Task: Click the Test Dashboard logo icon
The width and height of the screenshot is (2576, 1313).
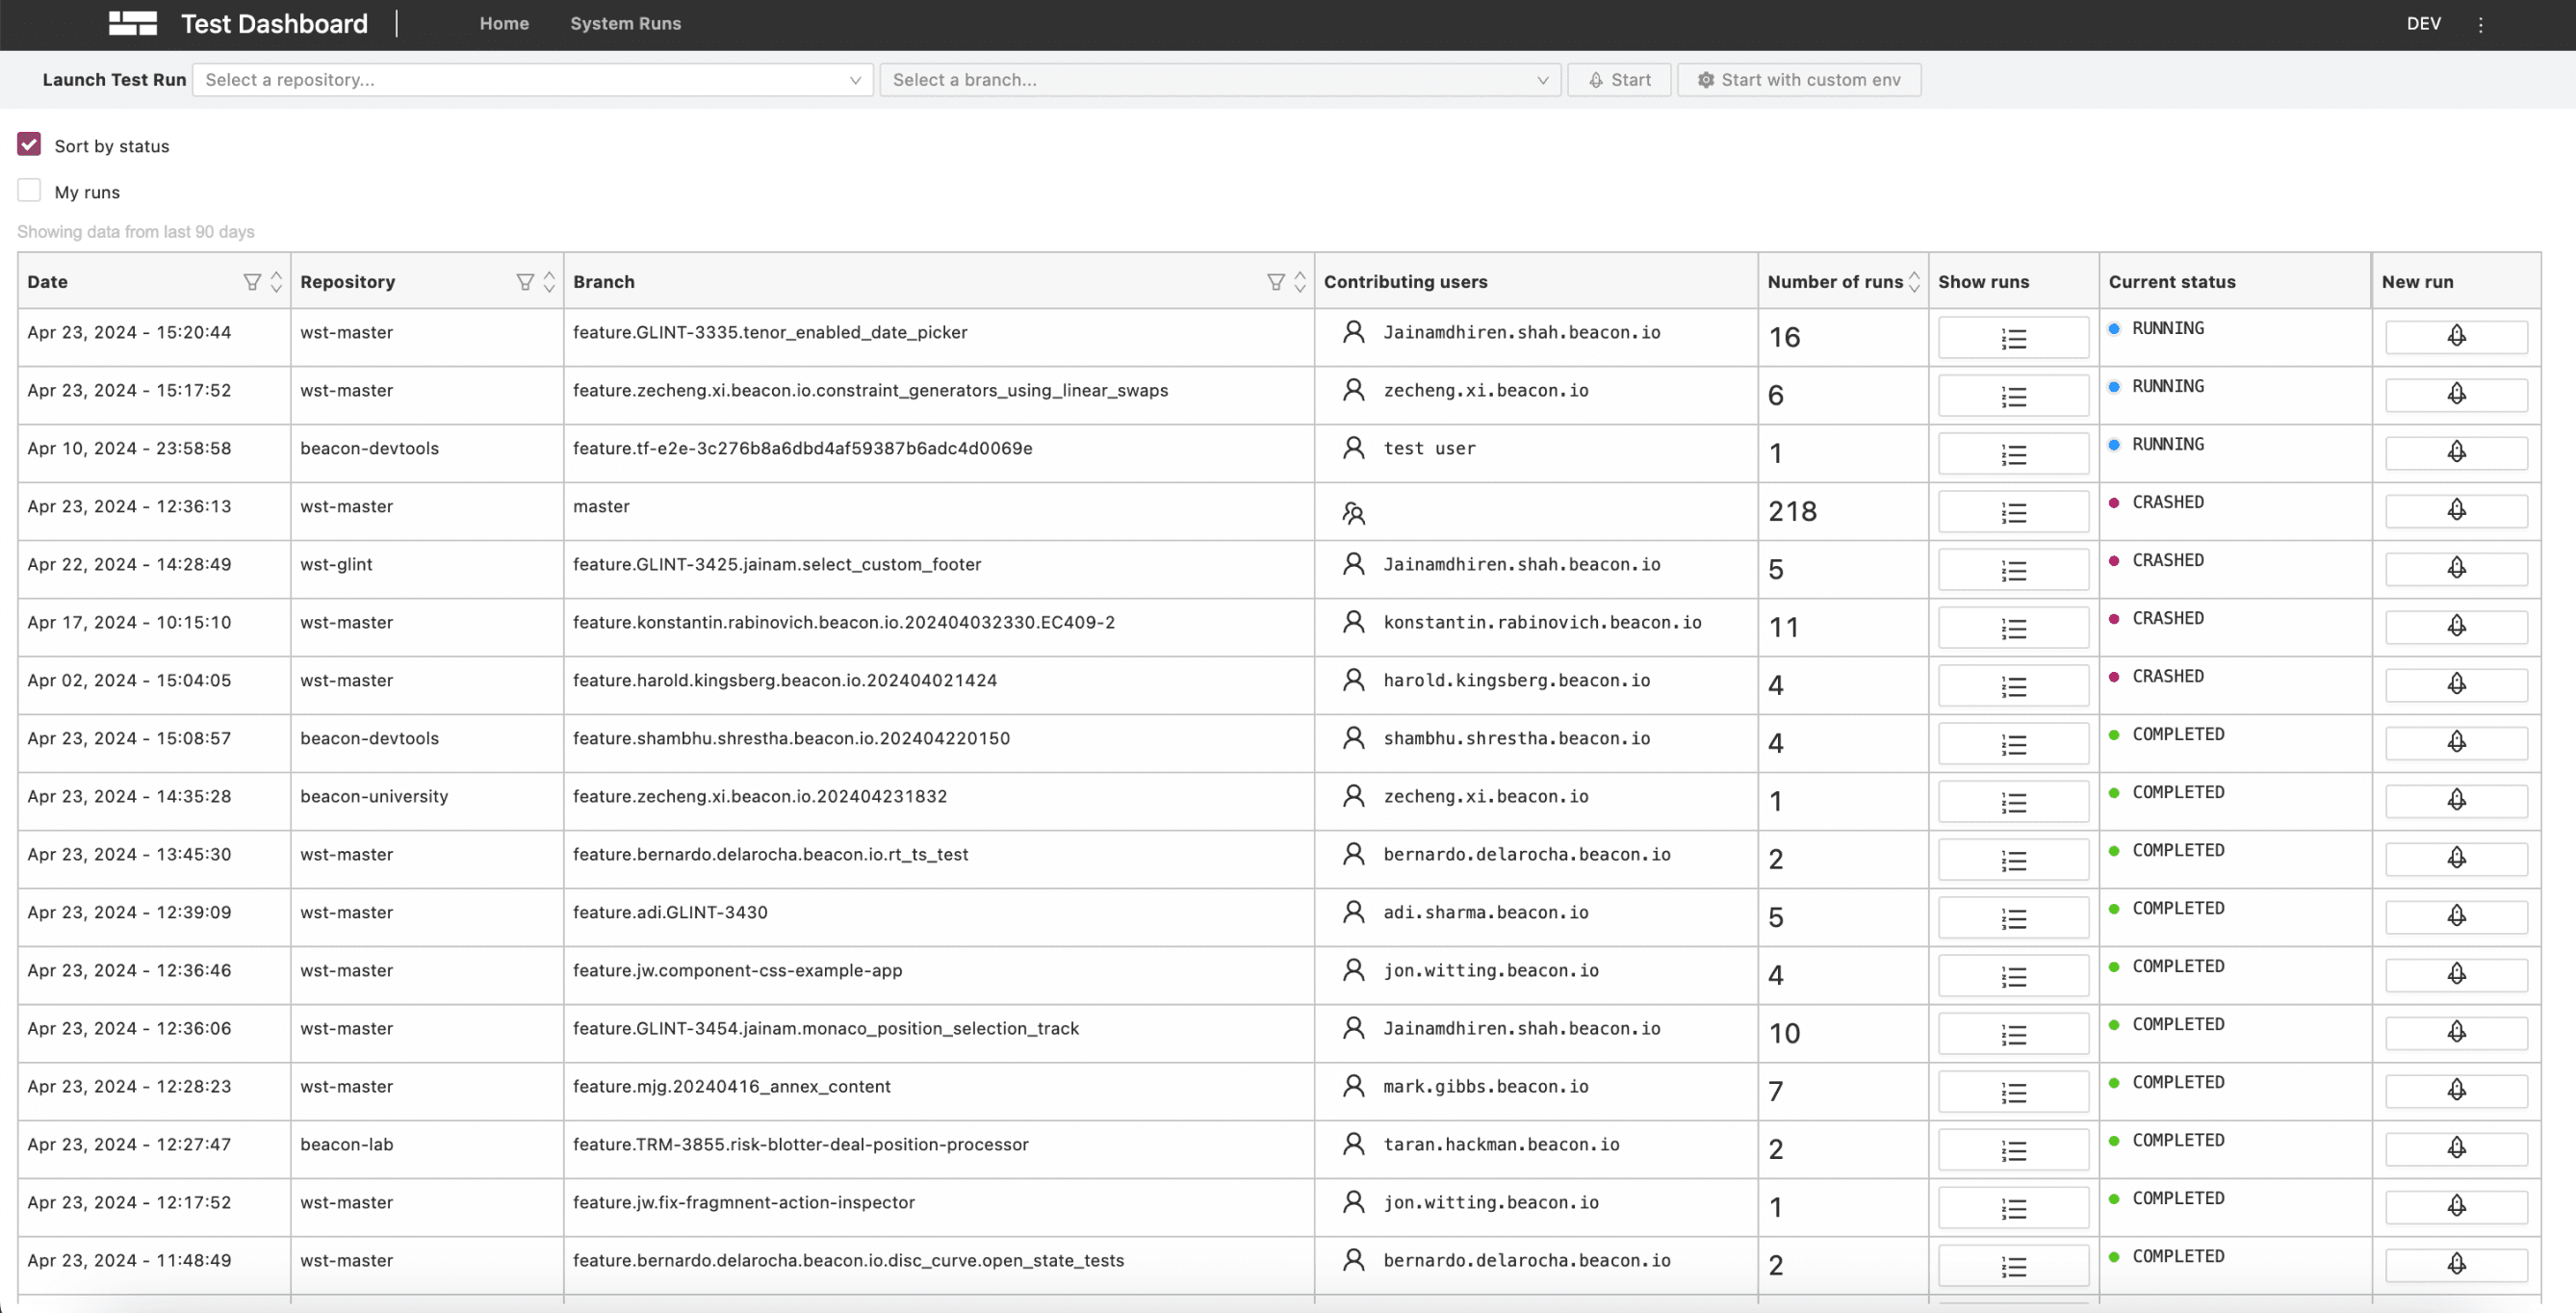Action: pyautogui.click(x=132, y=23)
